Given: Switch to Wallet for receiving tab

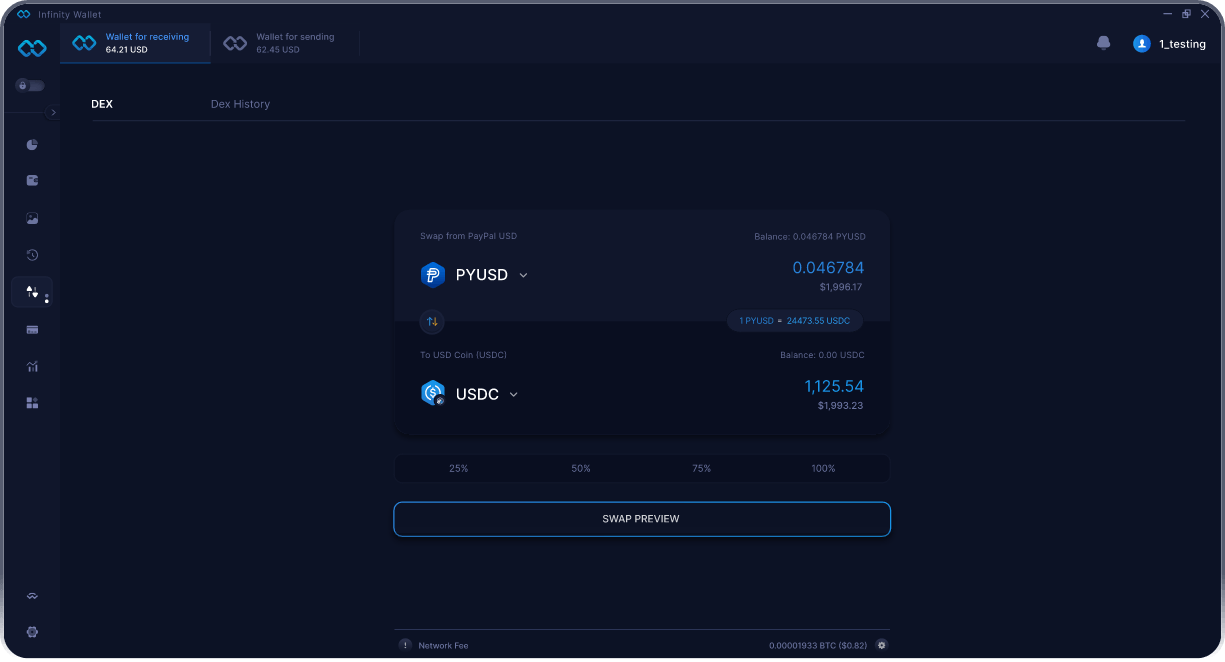Looking at the screenshot, I should click(135, 43).
